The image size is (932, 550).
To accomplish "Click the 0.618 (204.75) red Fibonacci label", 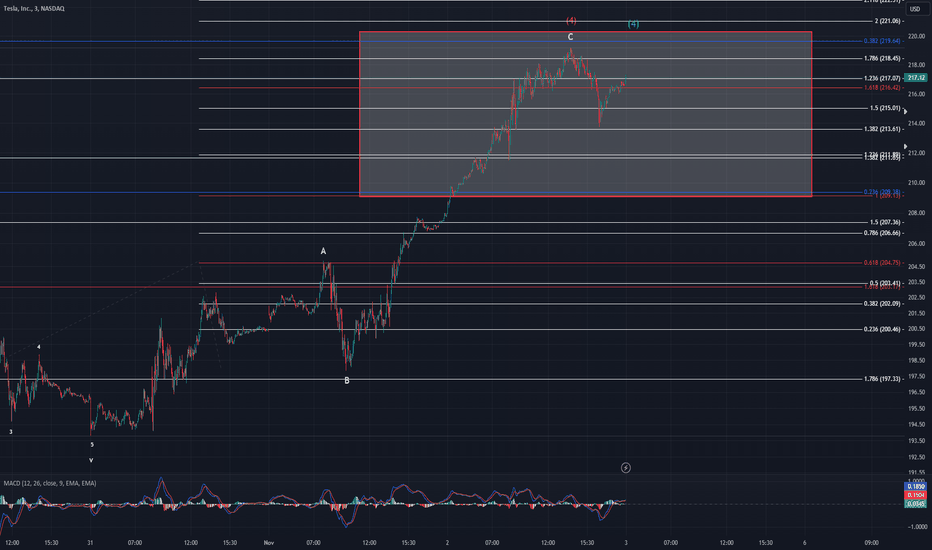I will [x=883, y=263].
